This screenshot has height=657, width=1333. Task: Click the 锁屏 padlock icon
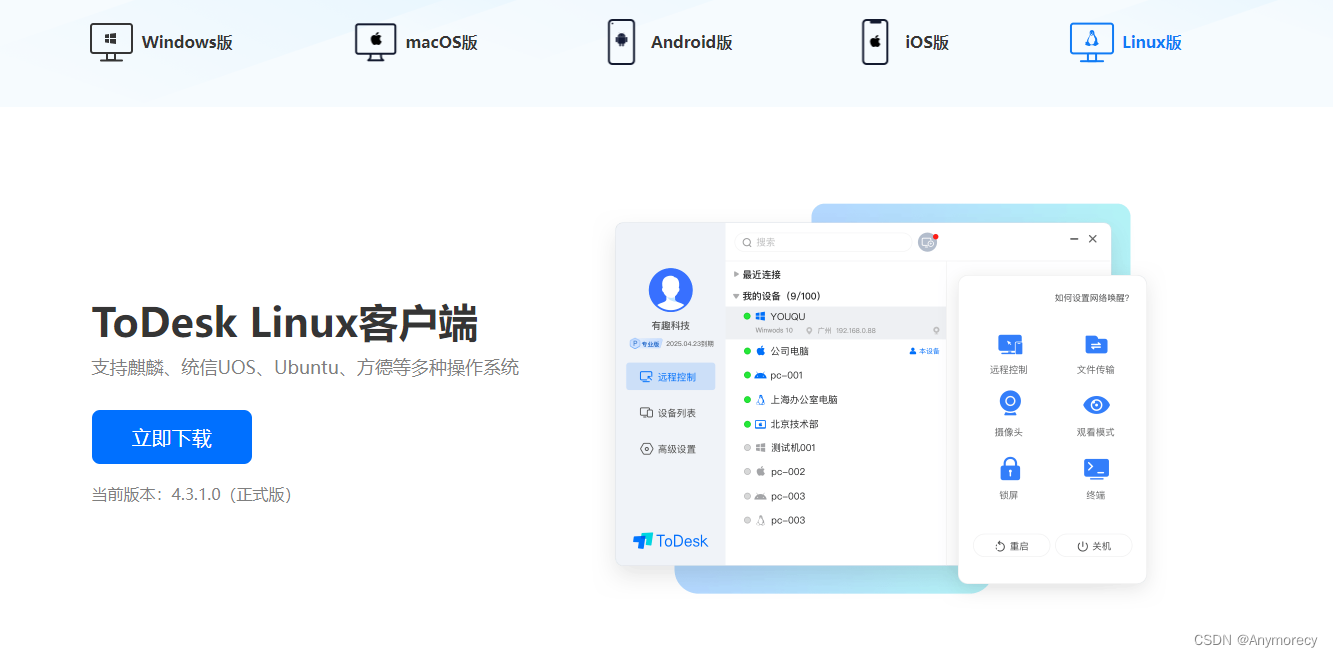click(x=1010, y=468)
